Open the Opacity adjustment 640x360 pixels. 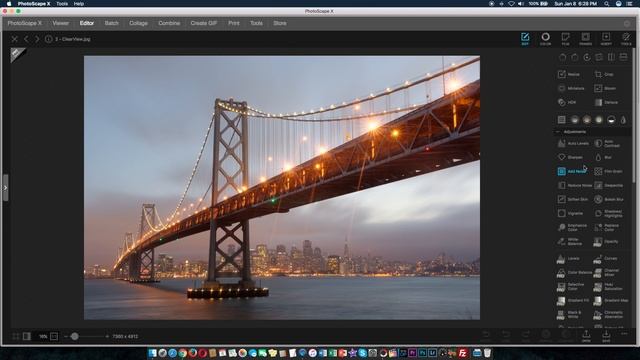607,242
